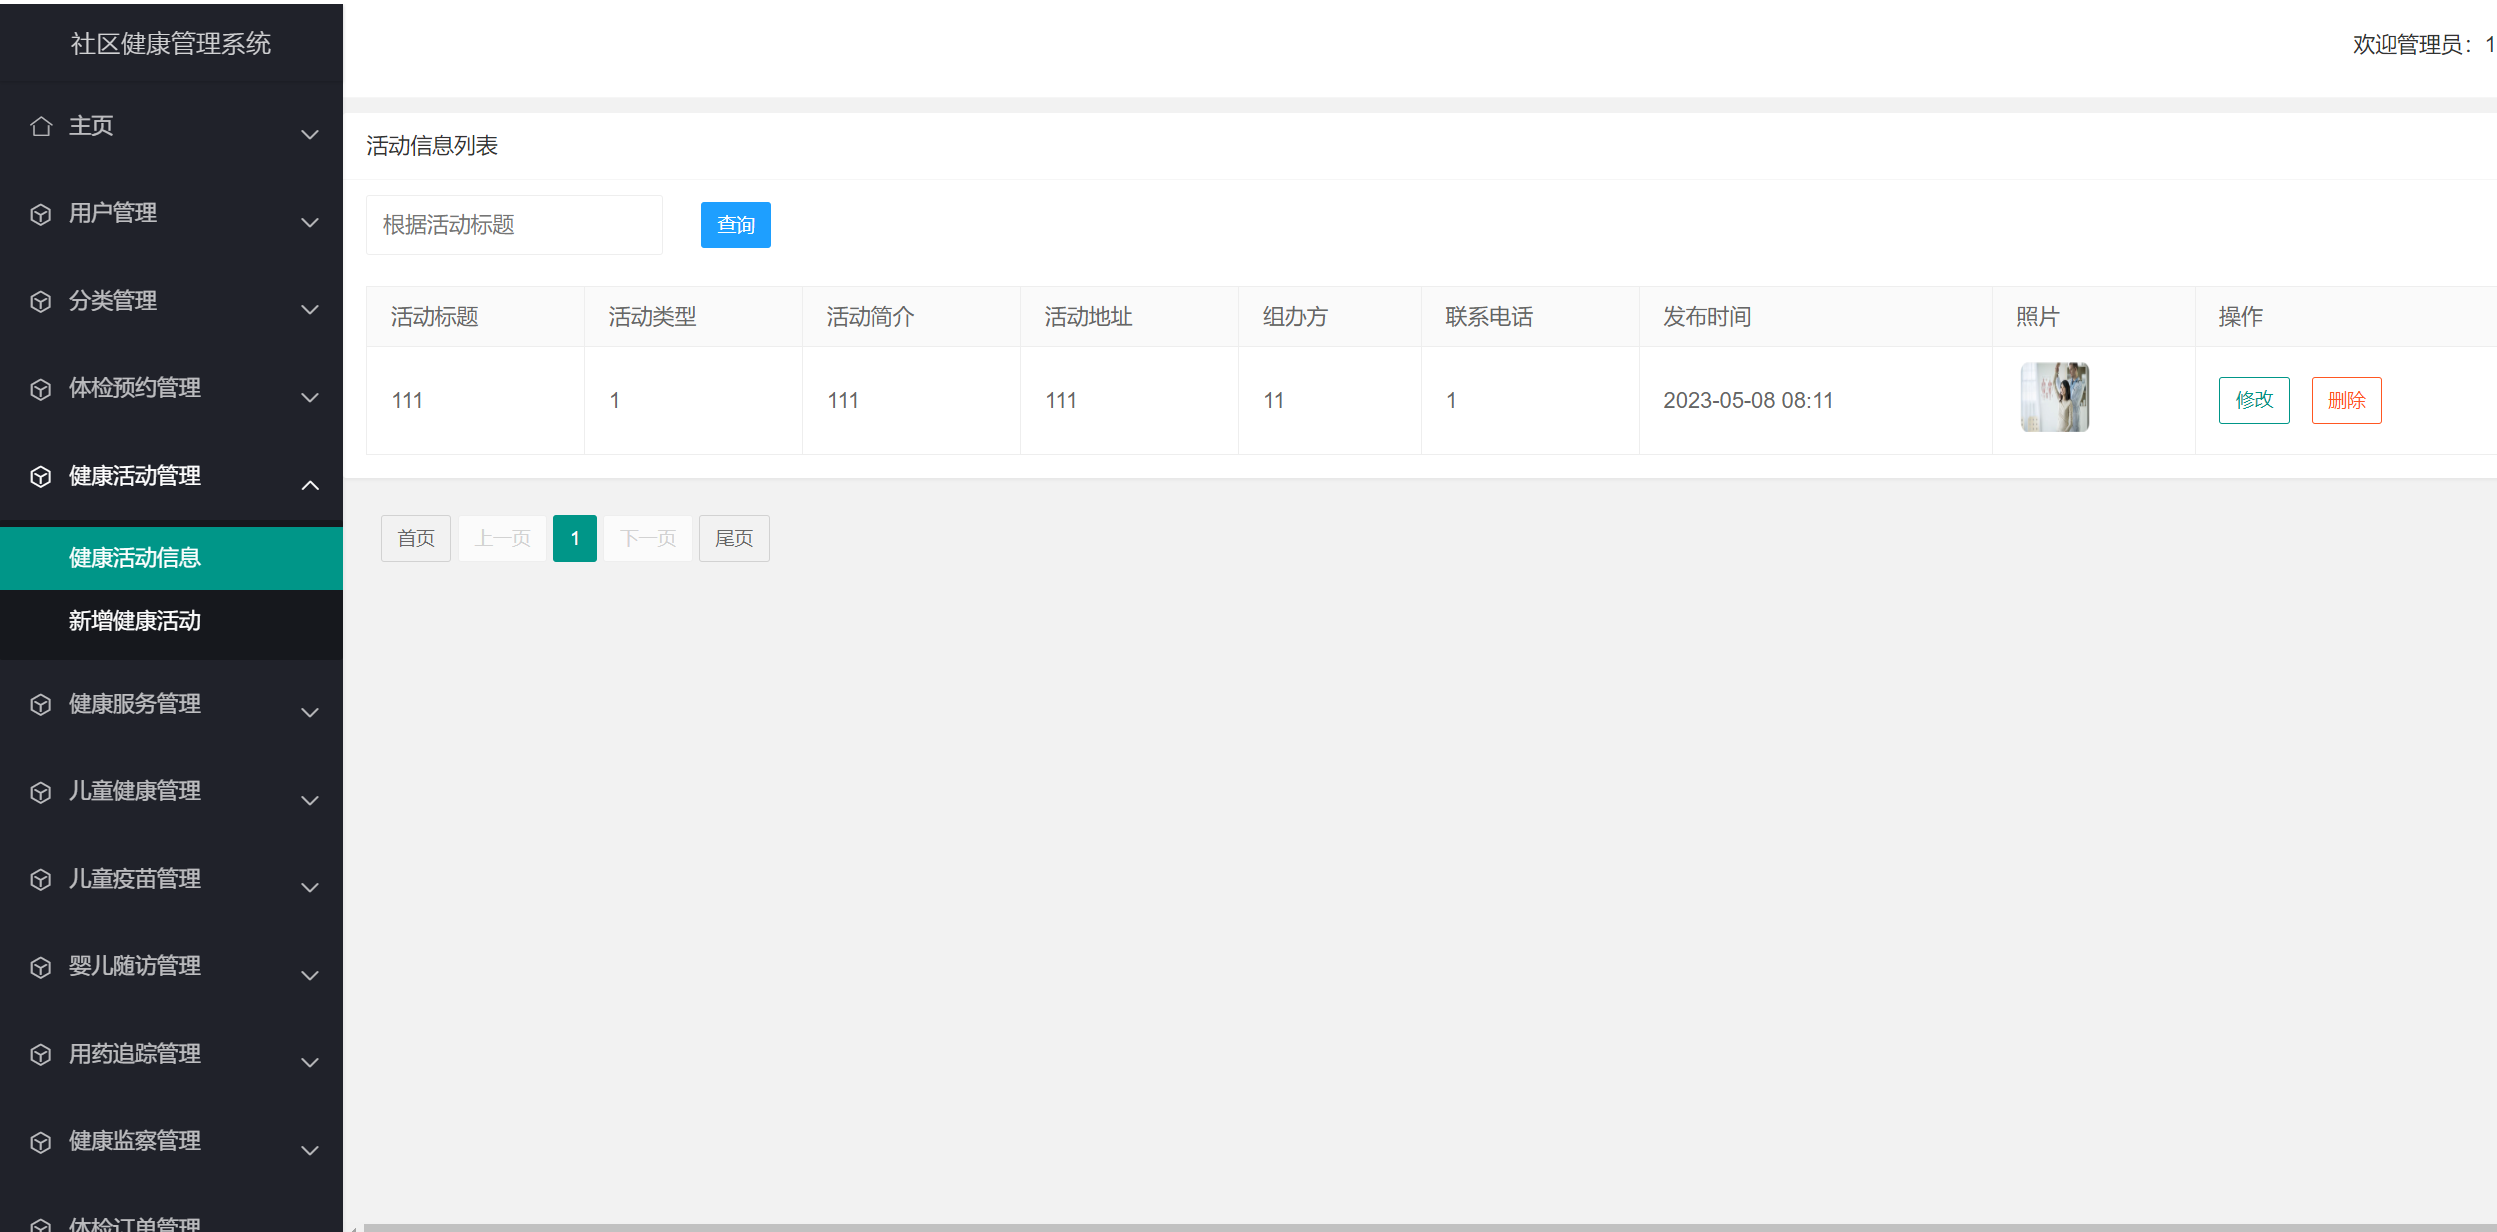Expand the 用户管理 menu chevron
Viewport: 2497px width, 1232px height.
pyautogui.click(x=309, y=222)
